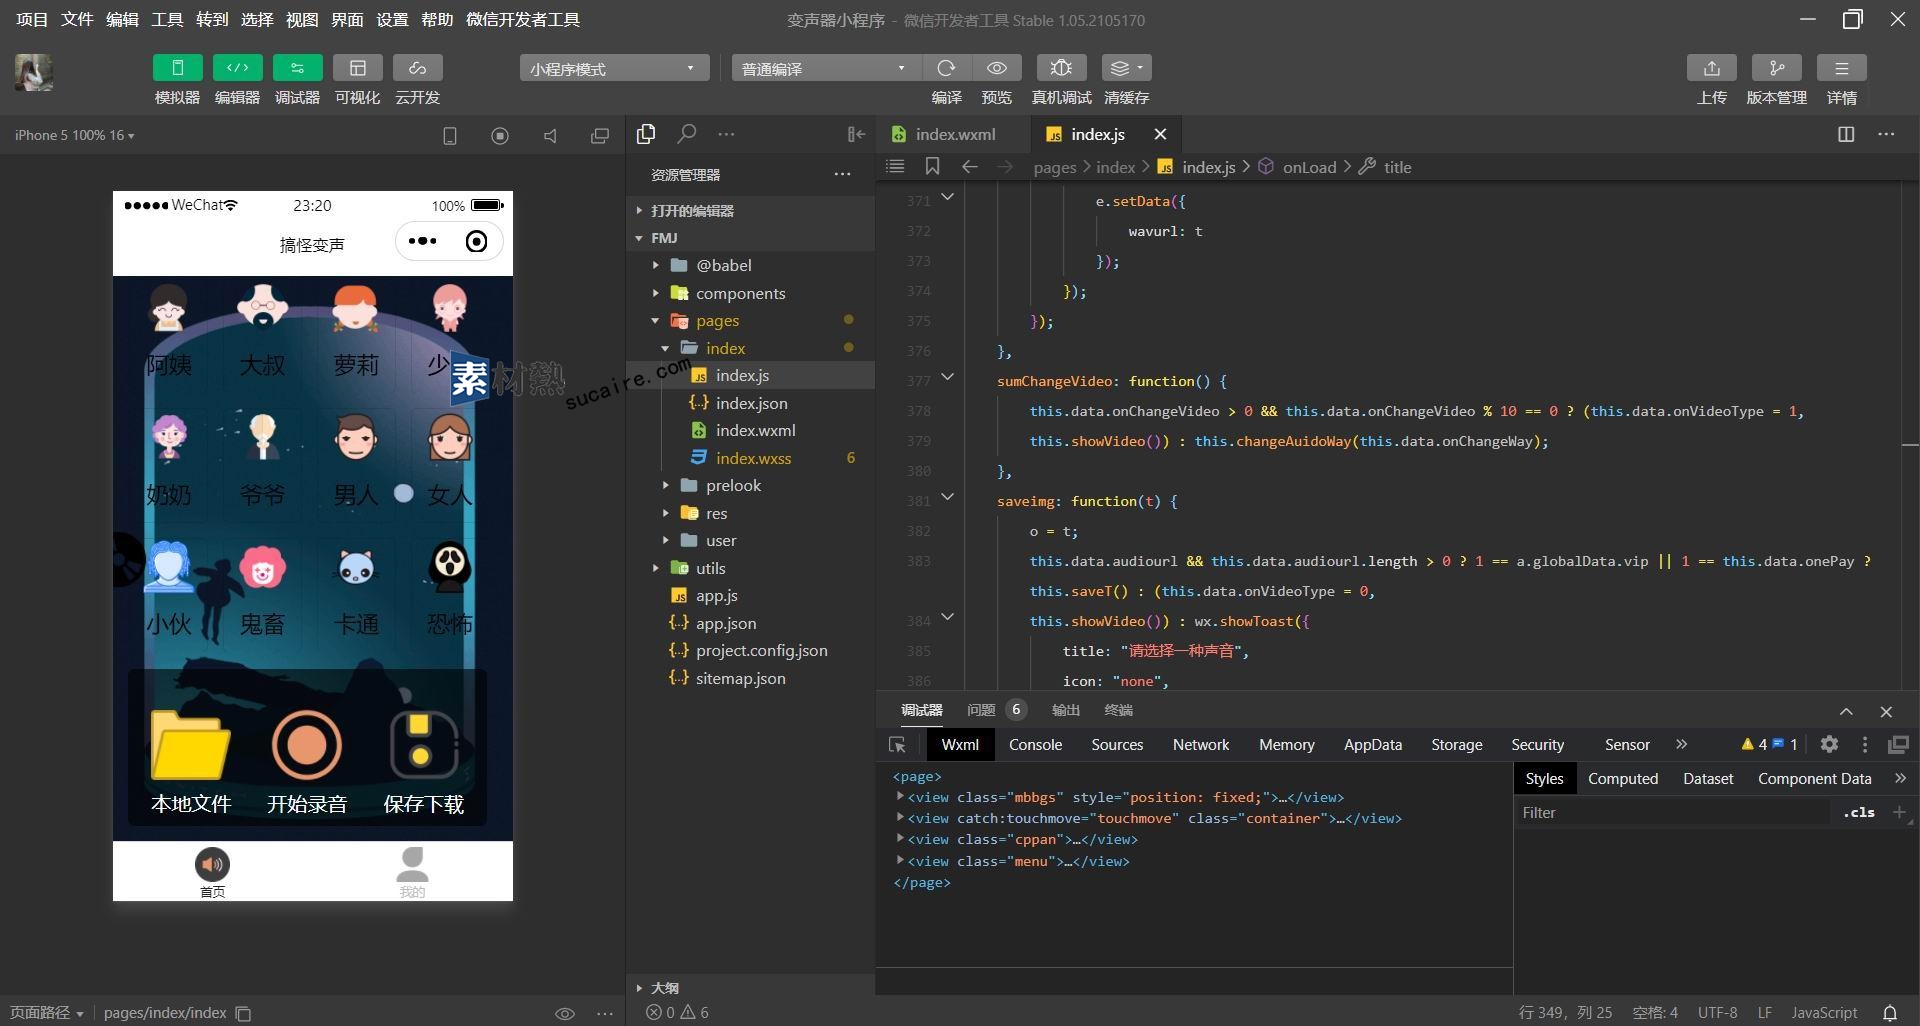Expand the mbbgs view node
1920x1026 pixels.
point(900,797)
